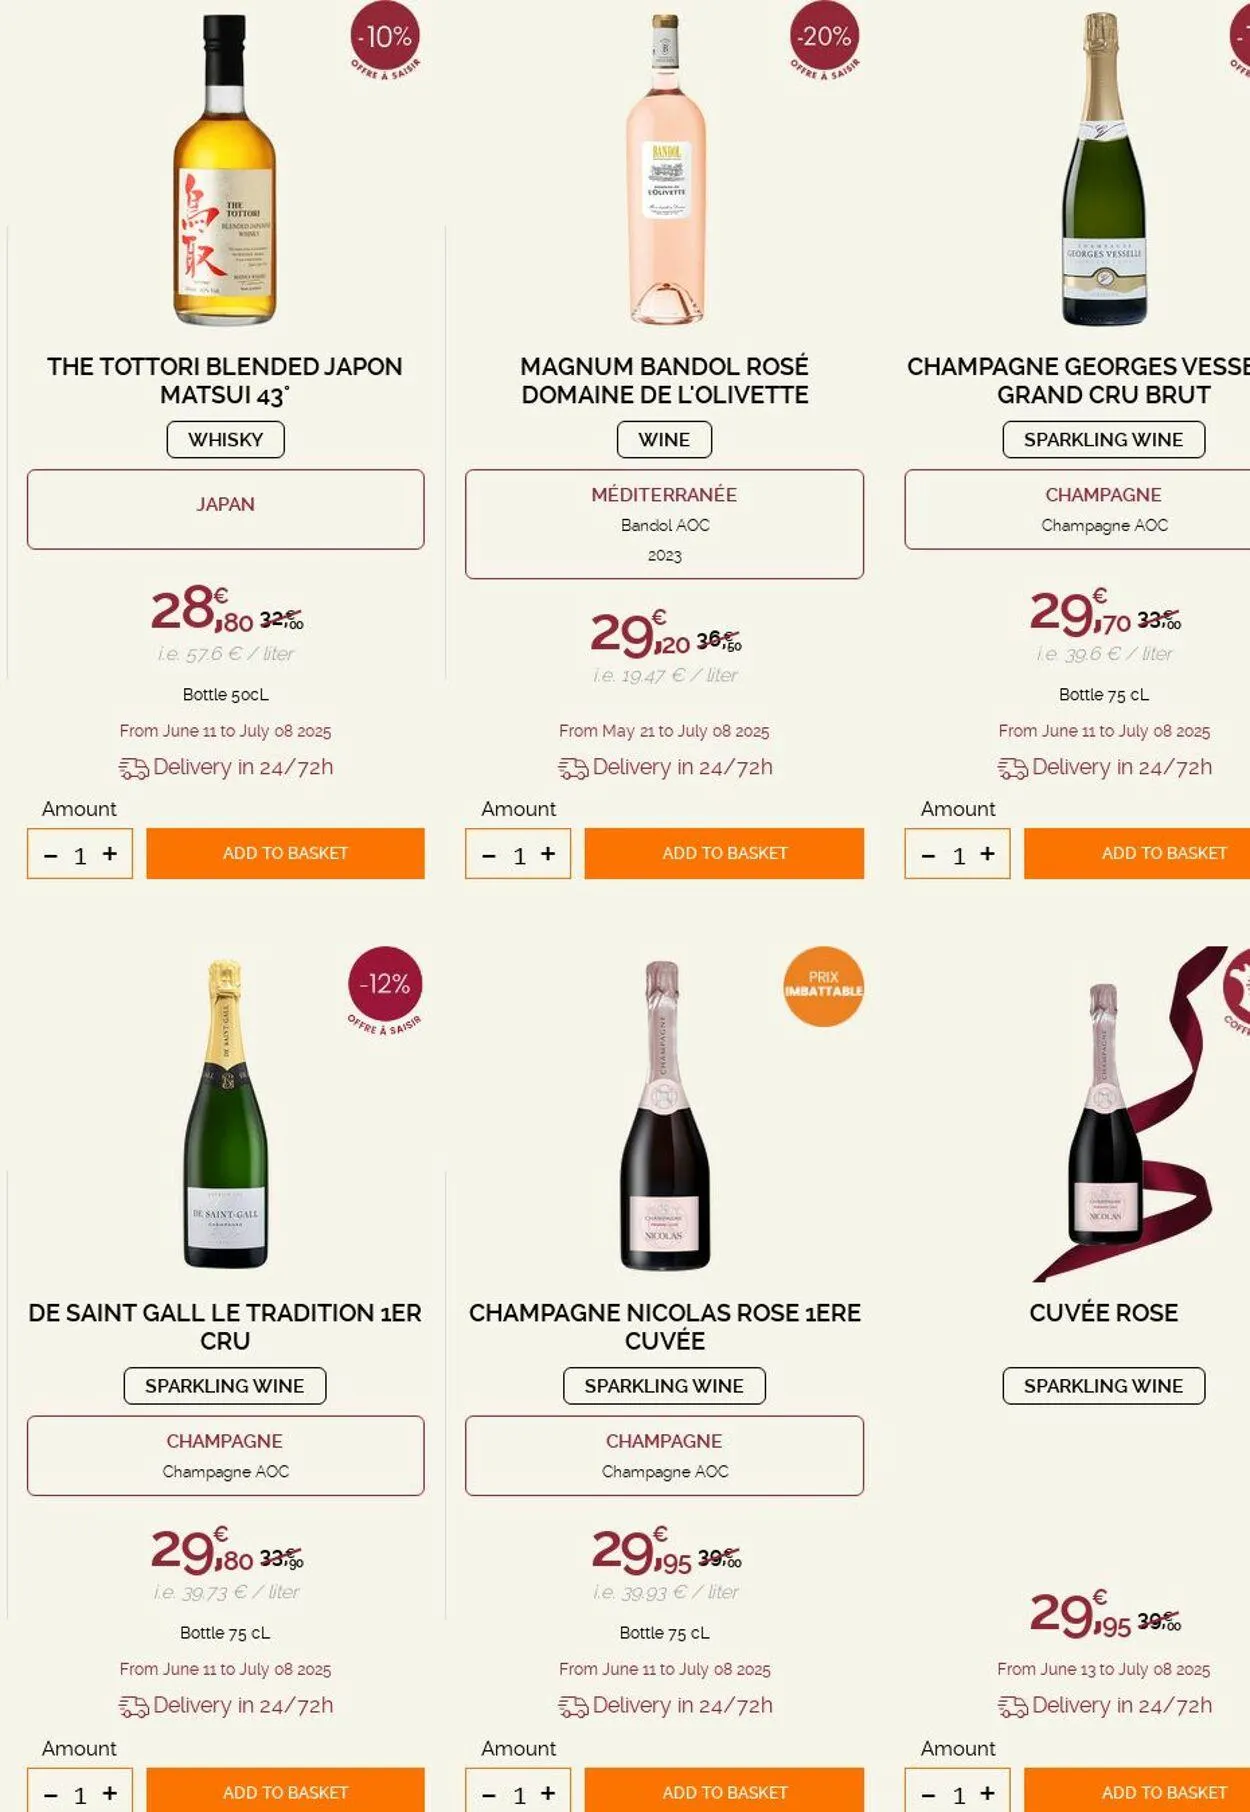Viewport: 1250px width, 1812px height.
Task: Click the -10% offer badge
Action: pyautogui.click(x=386, y=38)
